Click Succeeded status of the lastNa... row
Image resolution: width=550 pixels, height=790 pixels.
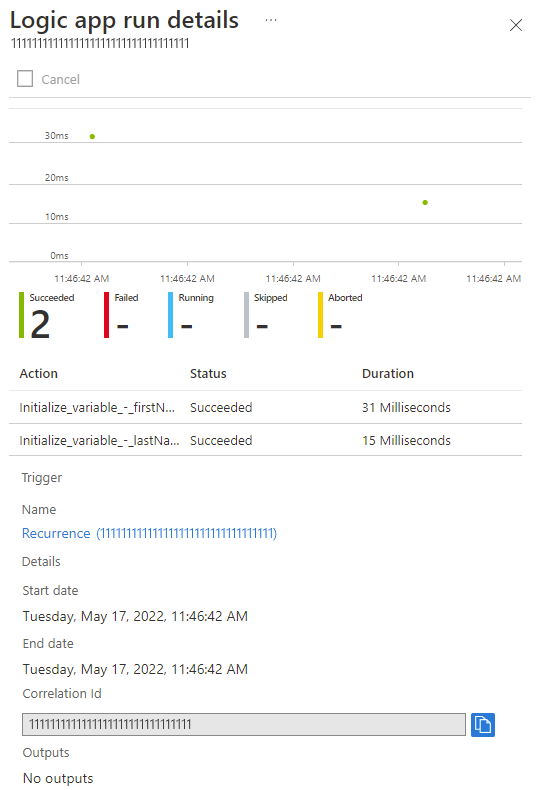coord(221,440)
